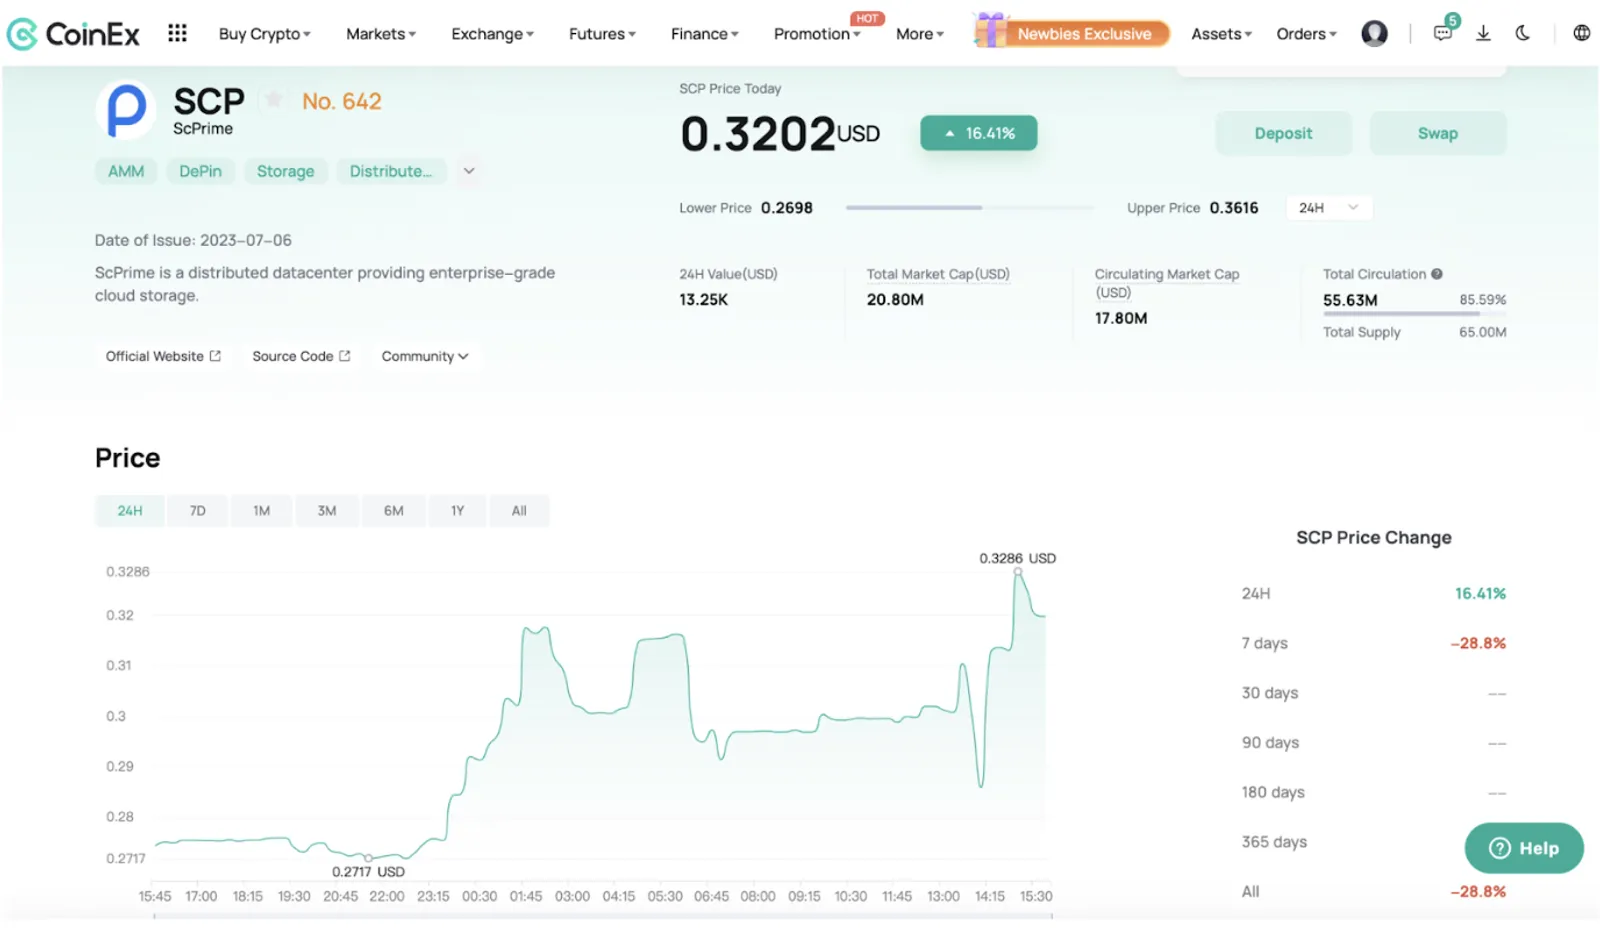Click the Distribute... tag

(x=391, y=171)
